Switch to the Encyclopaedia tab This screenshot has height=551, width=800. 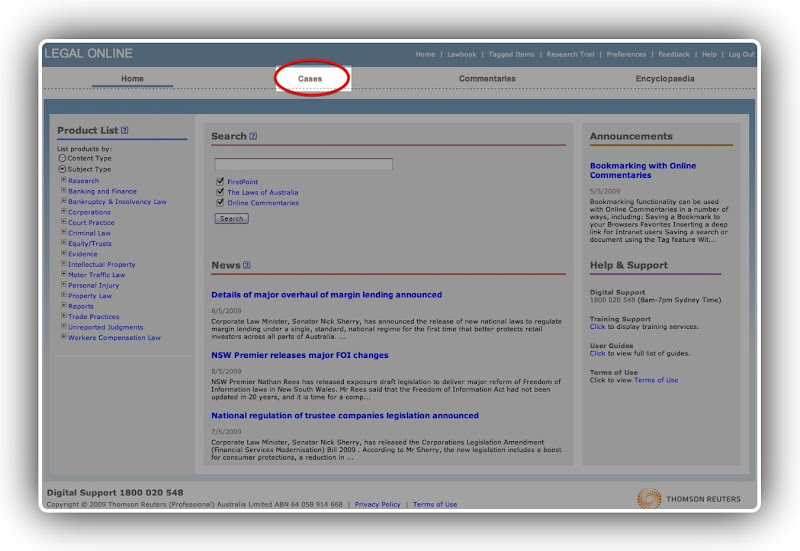click(x=665, y=79)
